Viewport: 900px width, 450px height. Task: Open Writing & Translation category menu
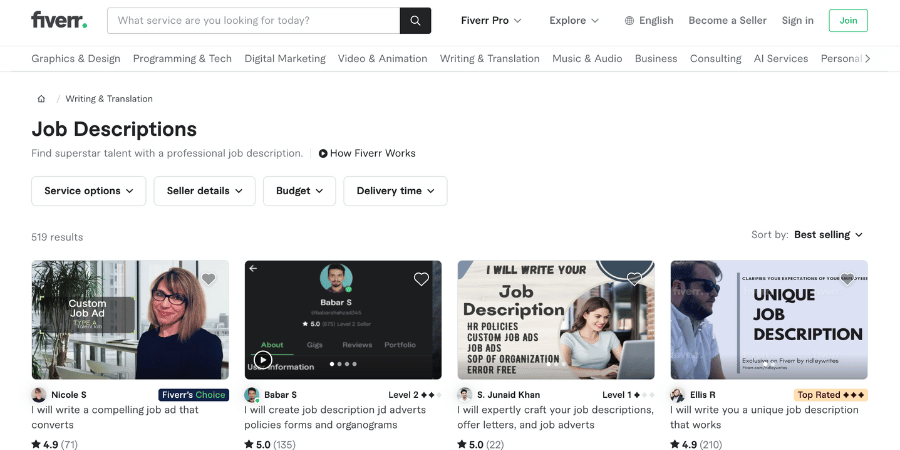[490, 59]
